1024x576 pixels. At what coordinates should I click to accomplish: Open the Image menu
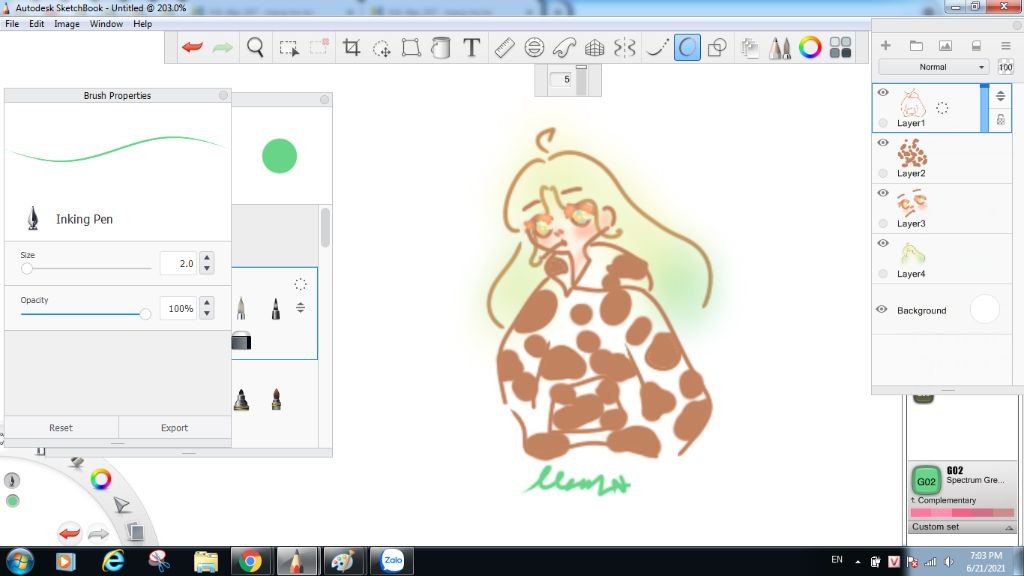pos(67,24)
